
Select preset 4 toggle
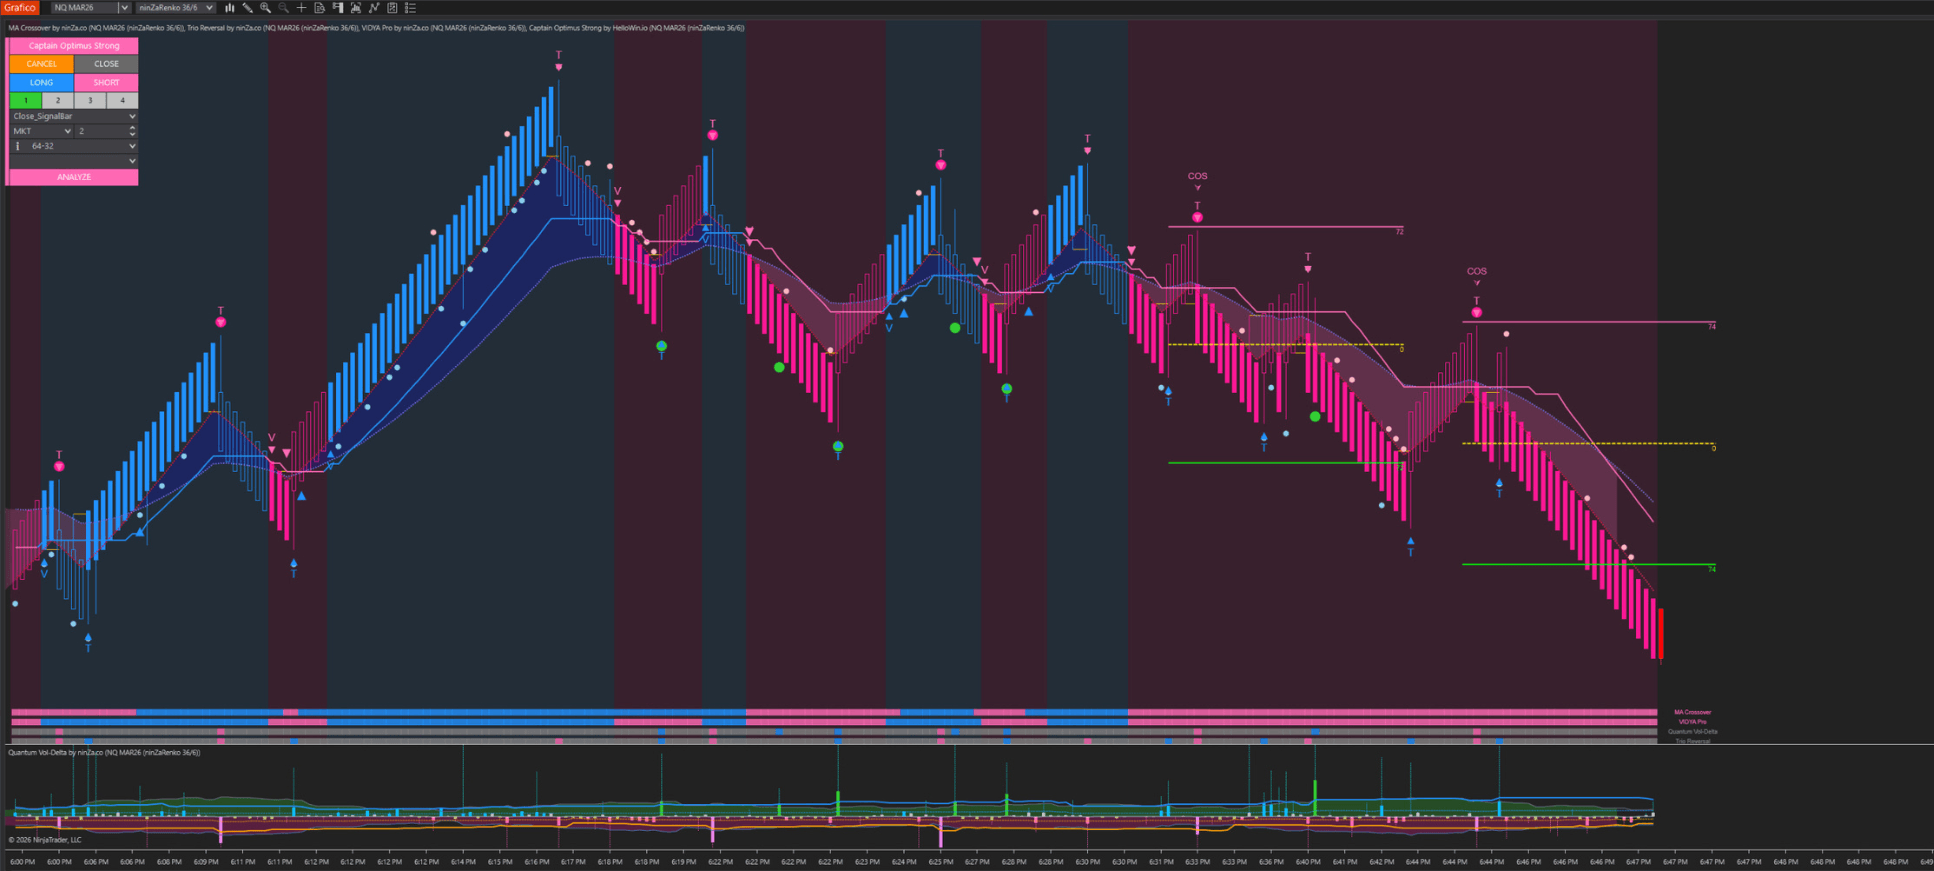122,100
